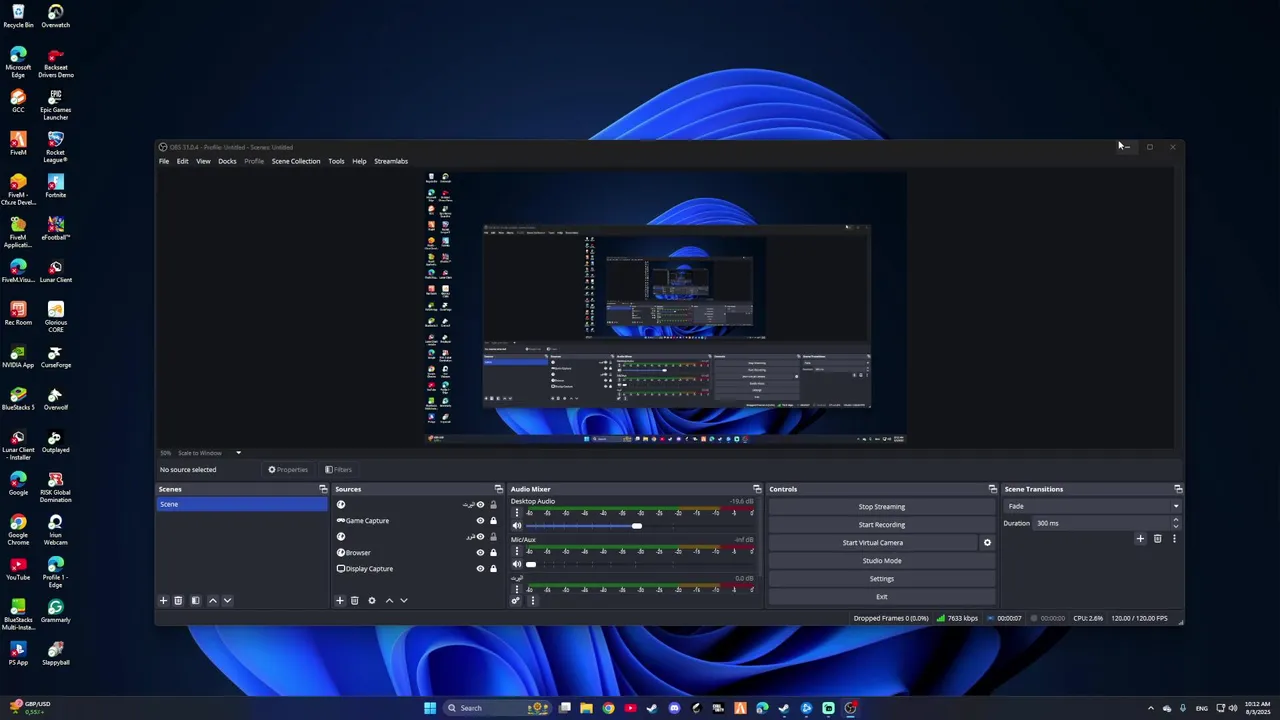Image resolution: width=1280 pixels, height=720 pixels.
Task: Undock the Audio Mixer panel
Action: click(x=757, y=489)
